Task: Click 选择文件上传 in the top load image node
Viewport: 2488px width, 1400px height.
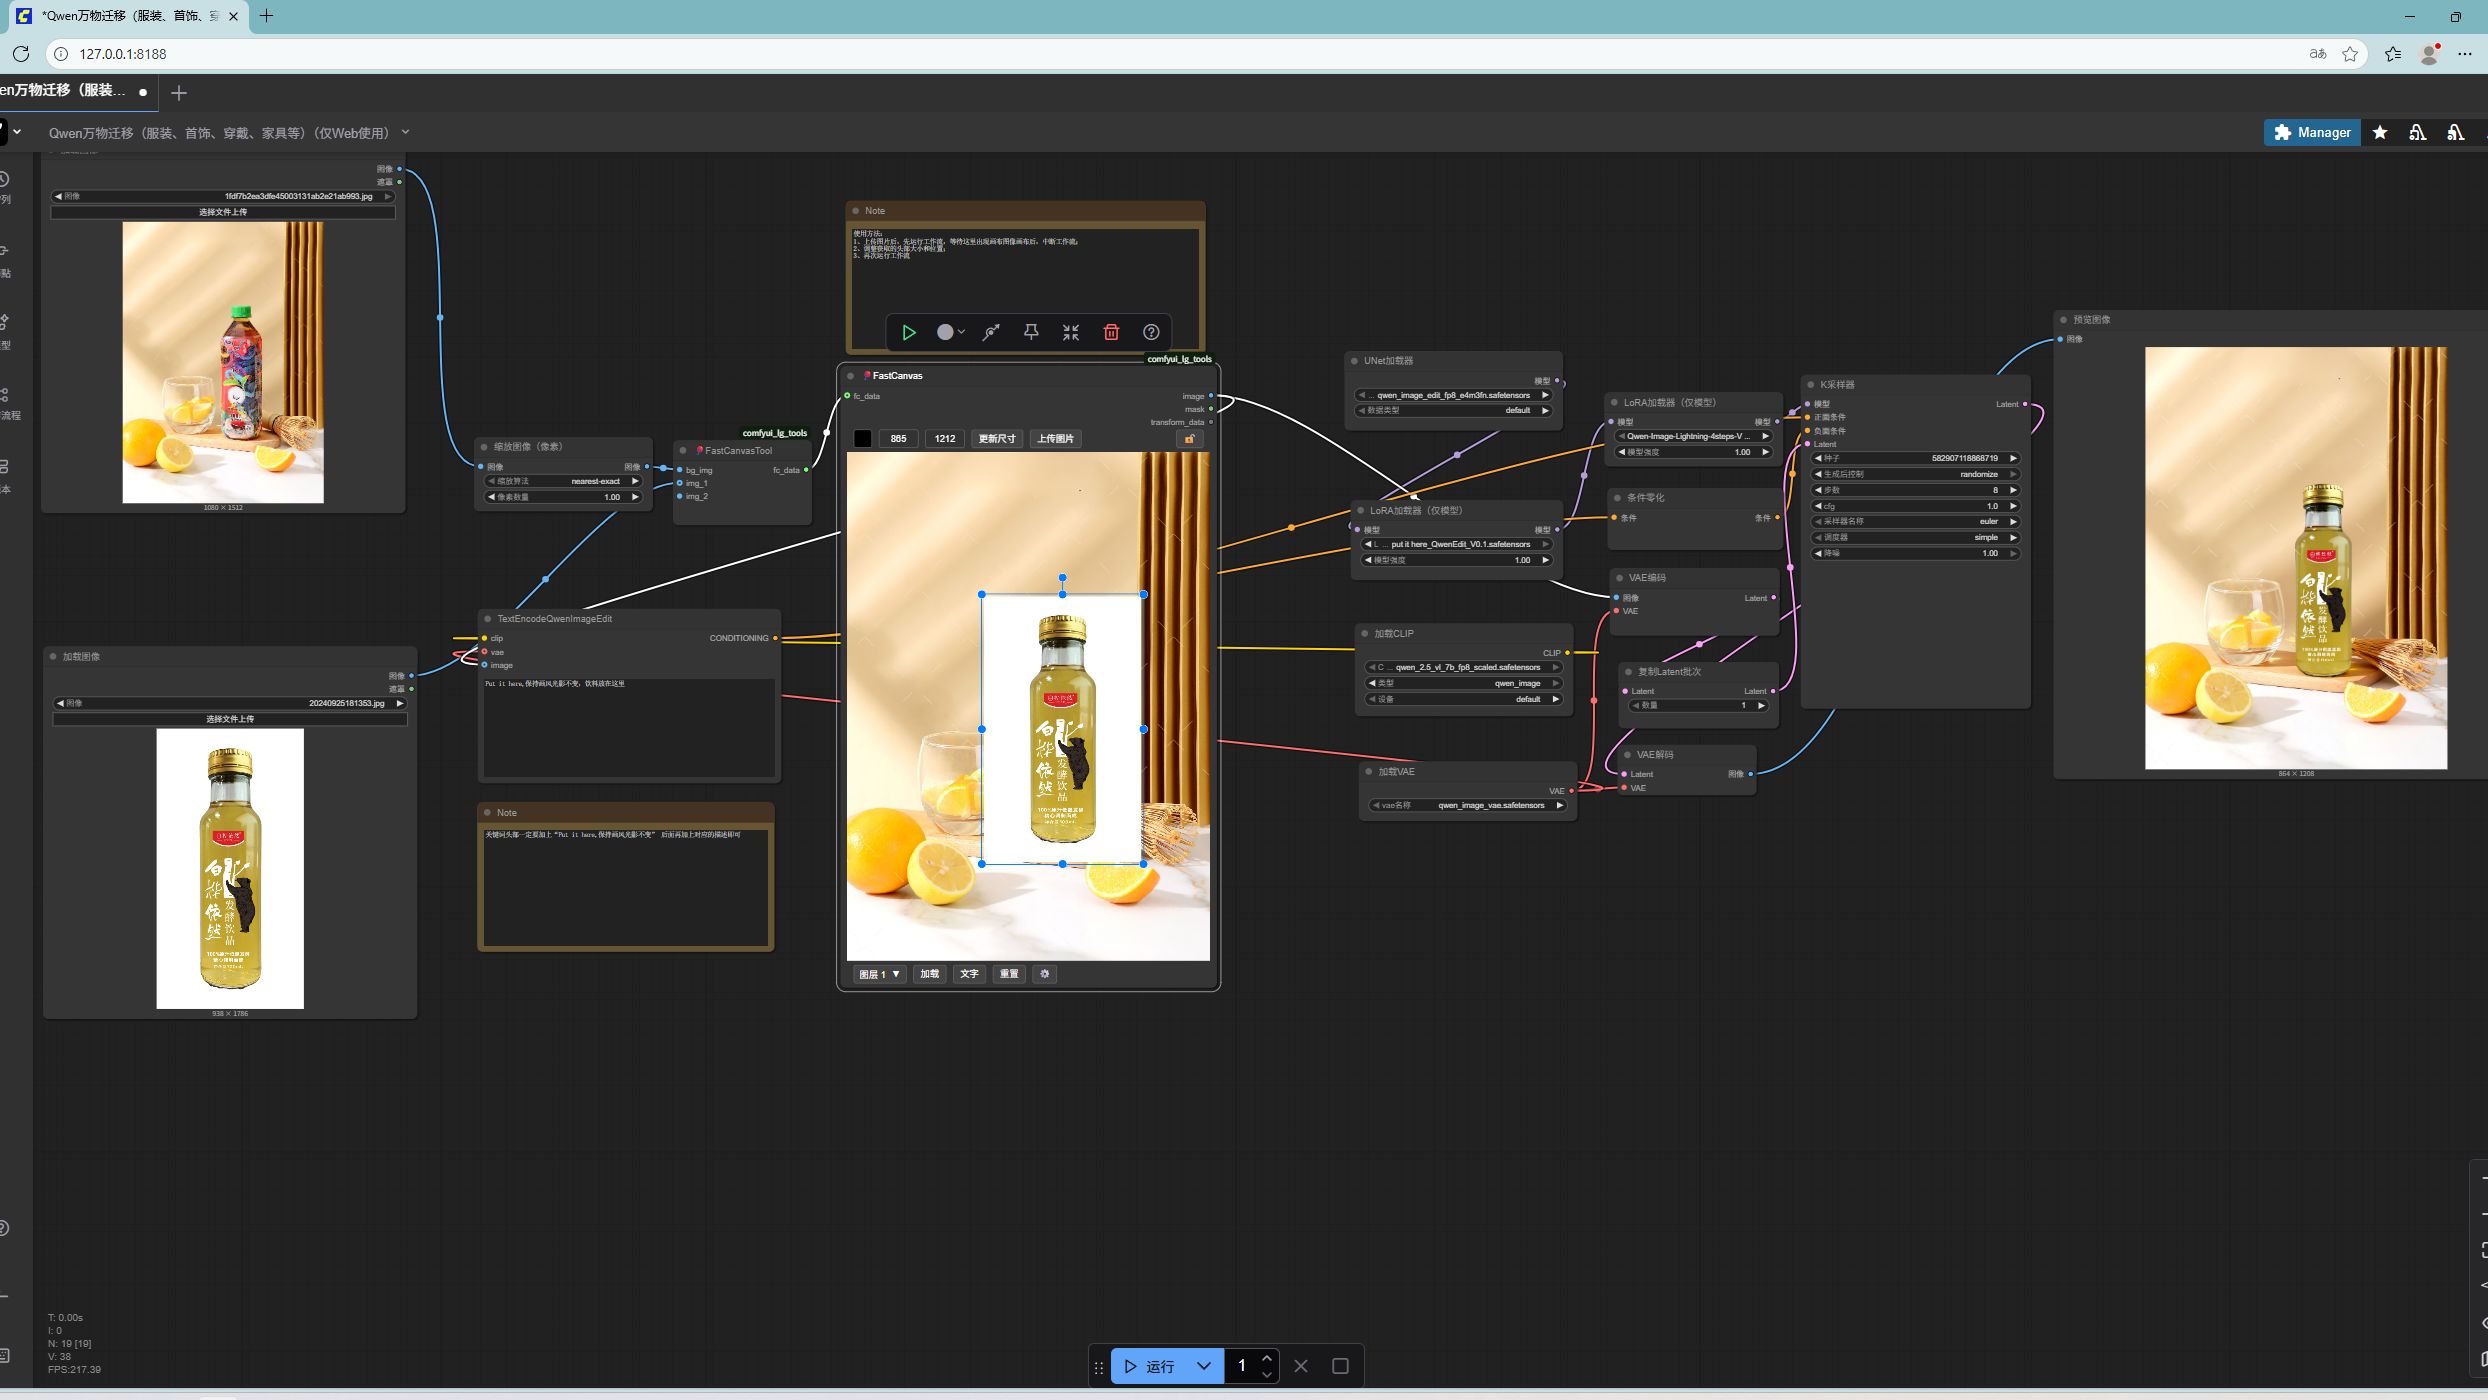Action: (223, 212)
